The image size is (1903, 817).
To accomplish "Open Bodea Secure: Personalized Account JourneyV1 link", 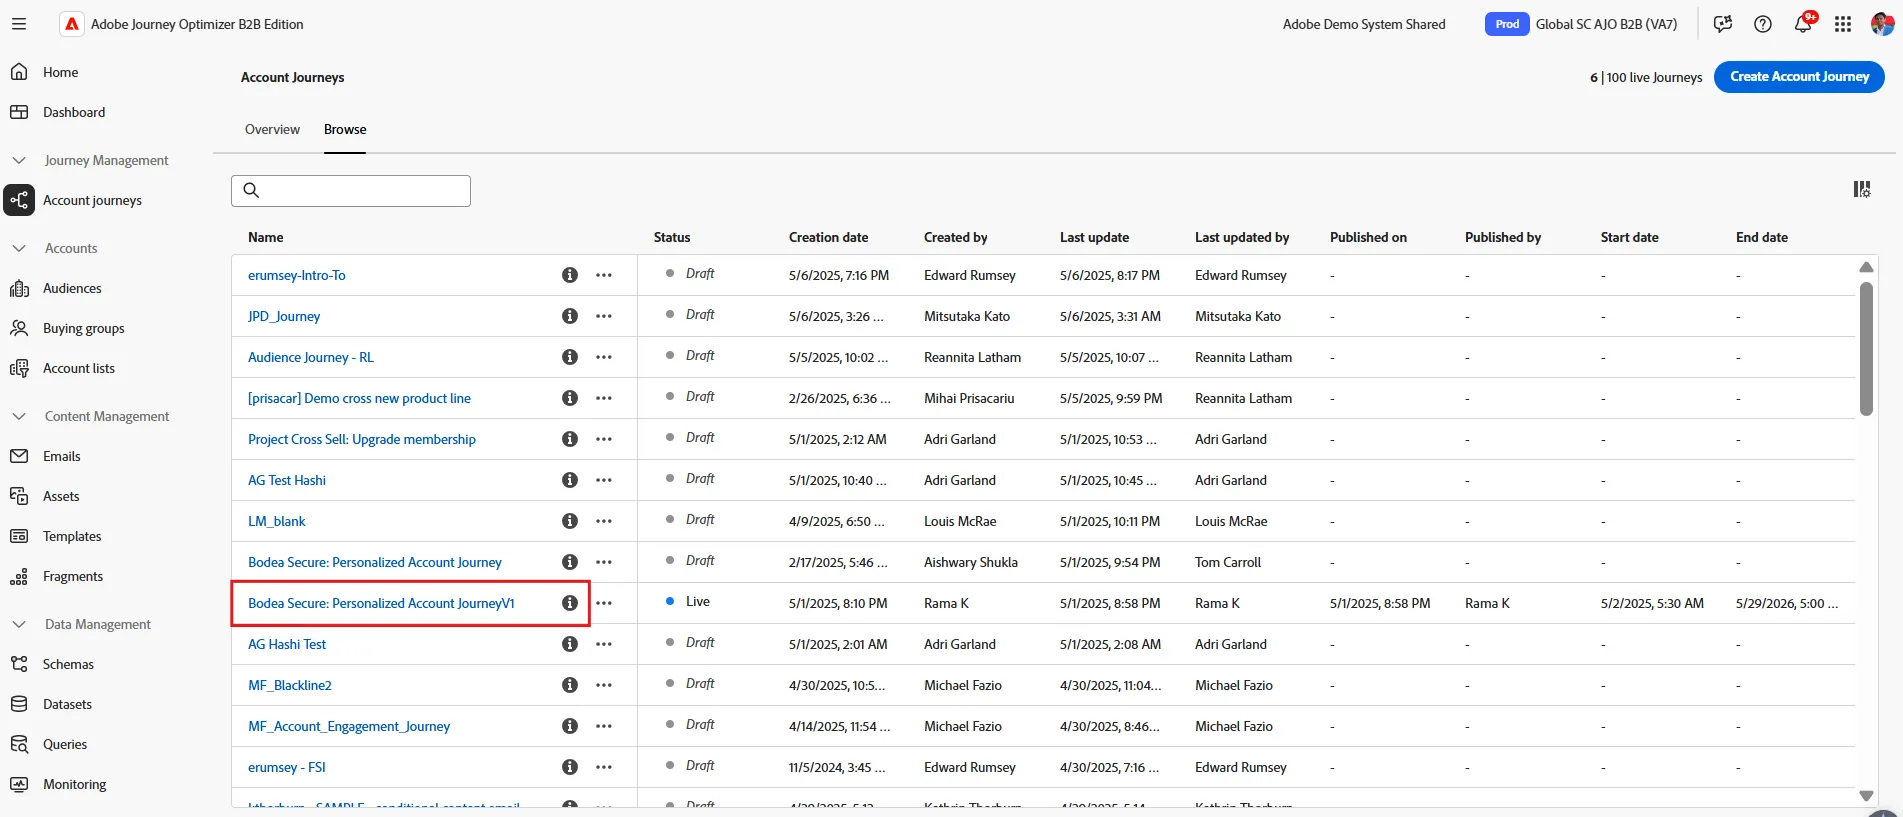I will [381, 603].
